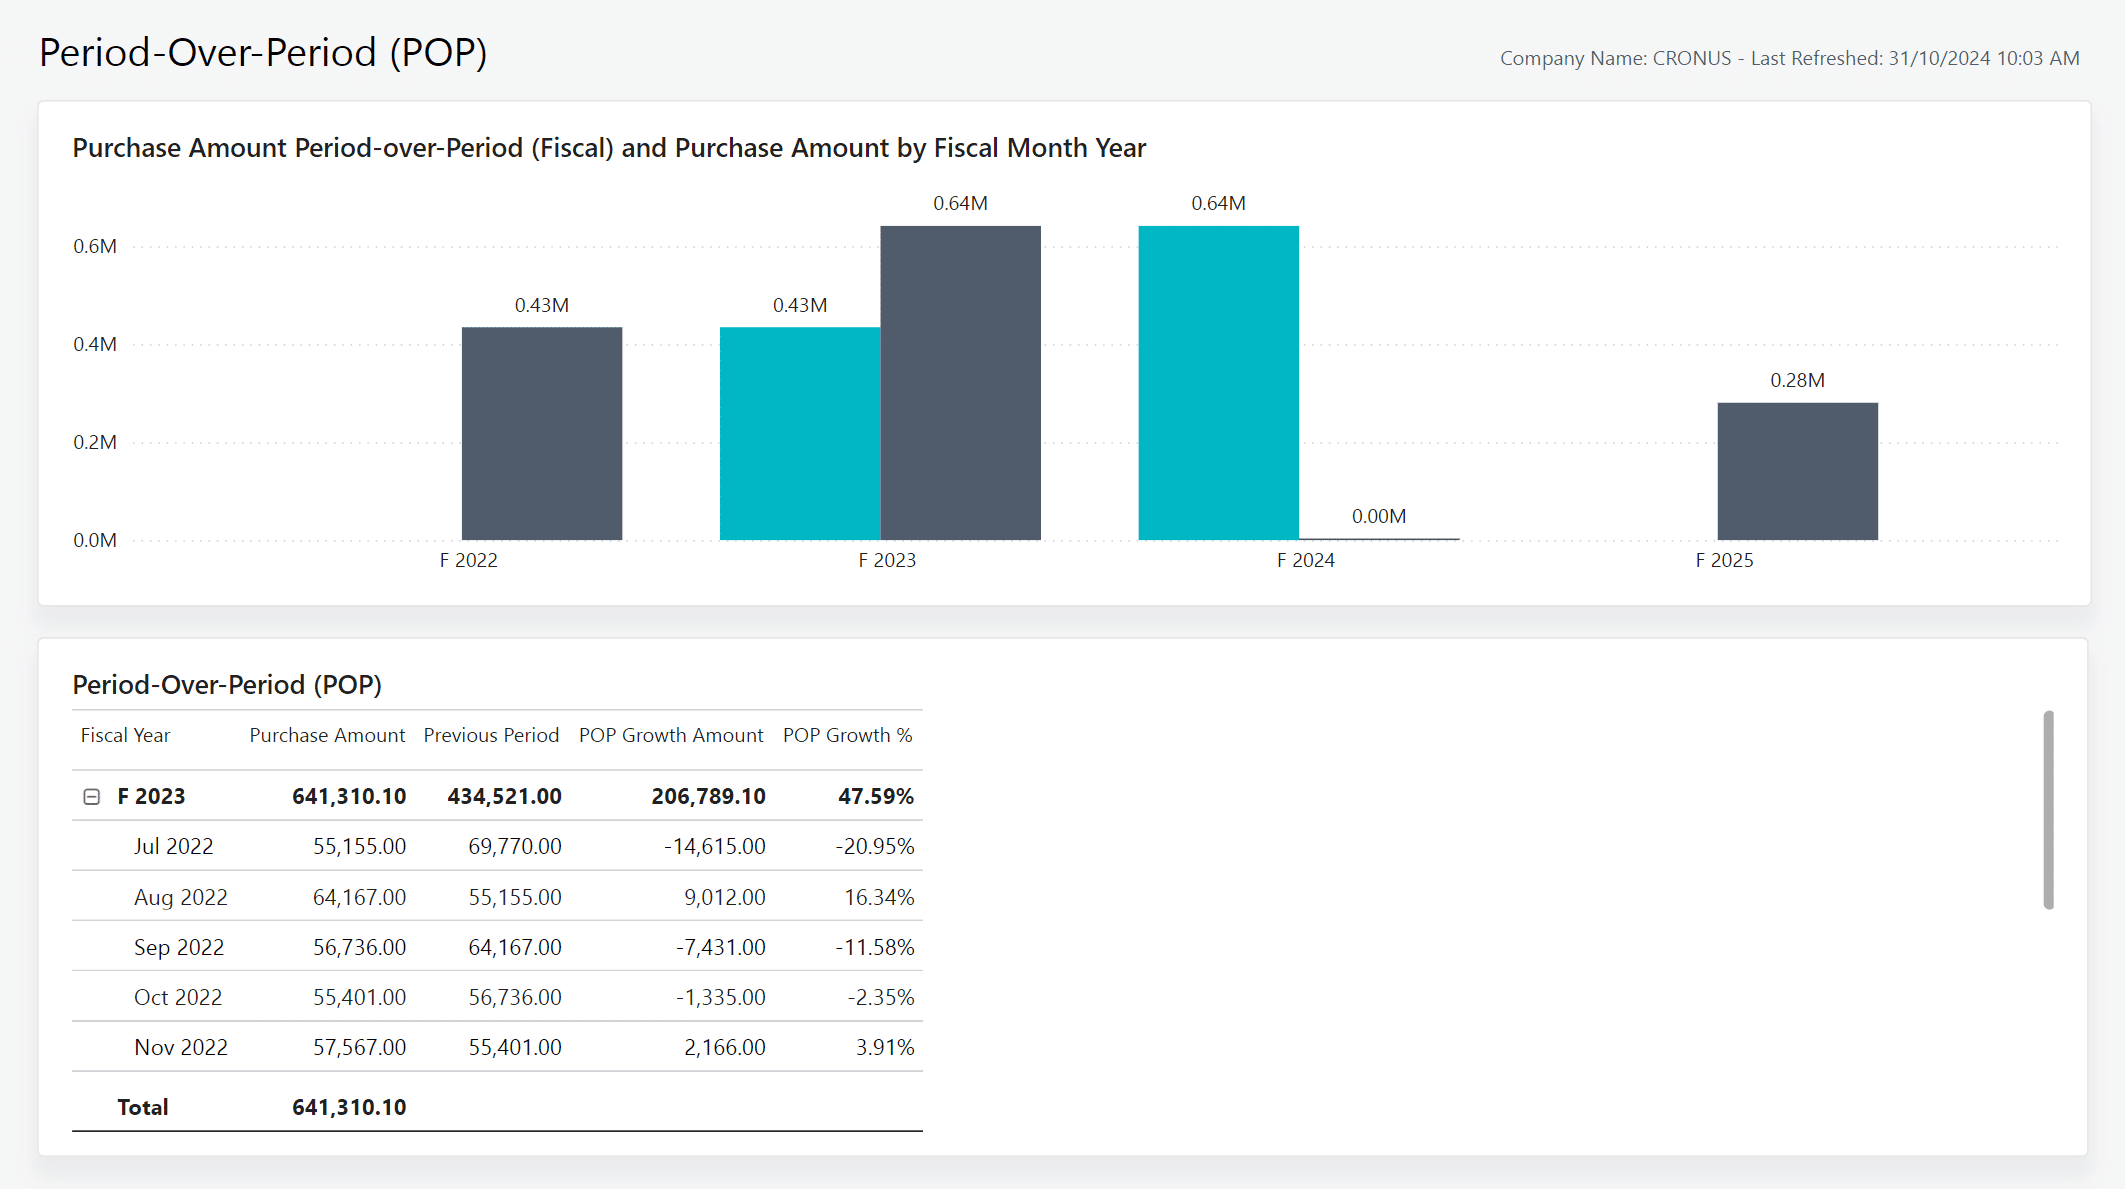The height and width of the screenshot is (1189, 2125).
Task: Click F 2023 purchase amount 641,310.10
Action: click(x=349, y=797)
